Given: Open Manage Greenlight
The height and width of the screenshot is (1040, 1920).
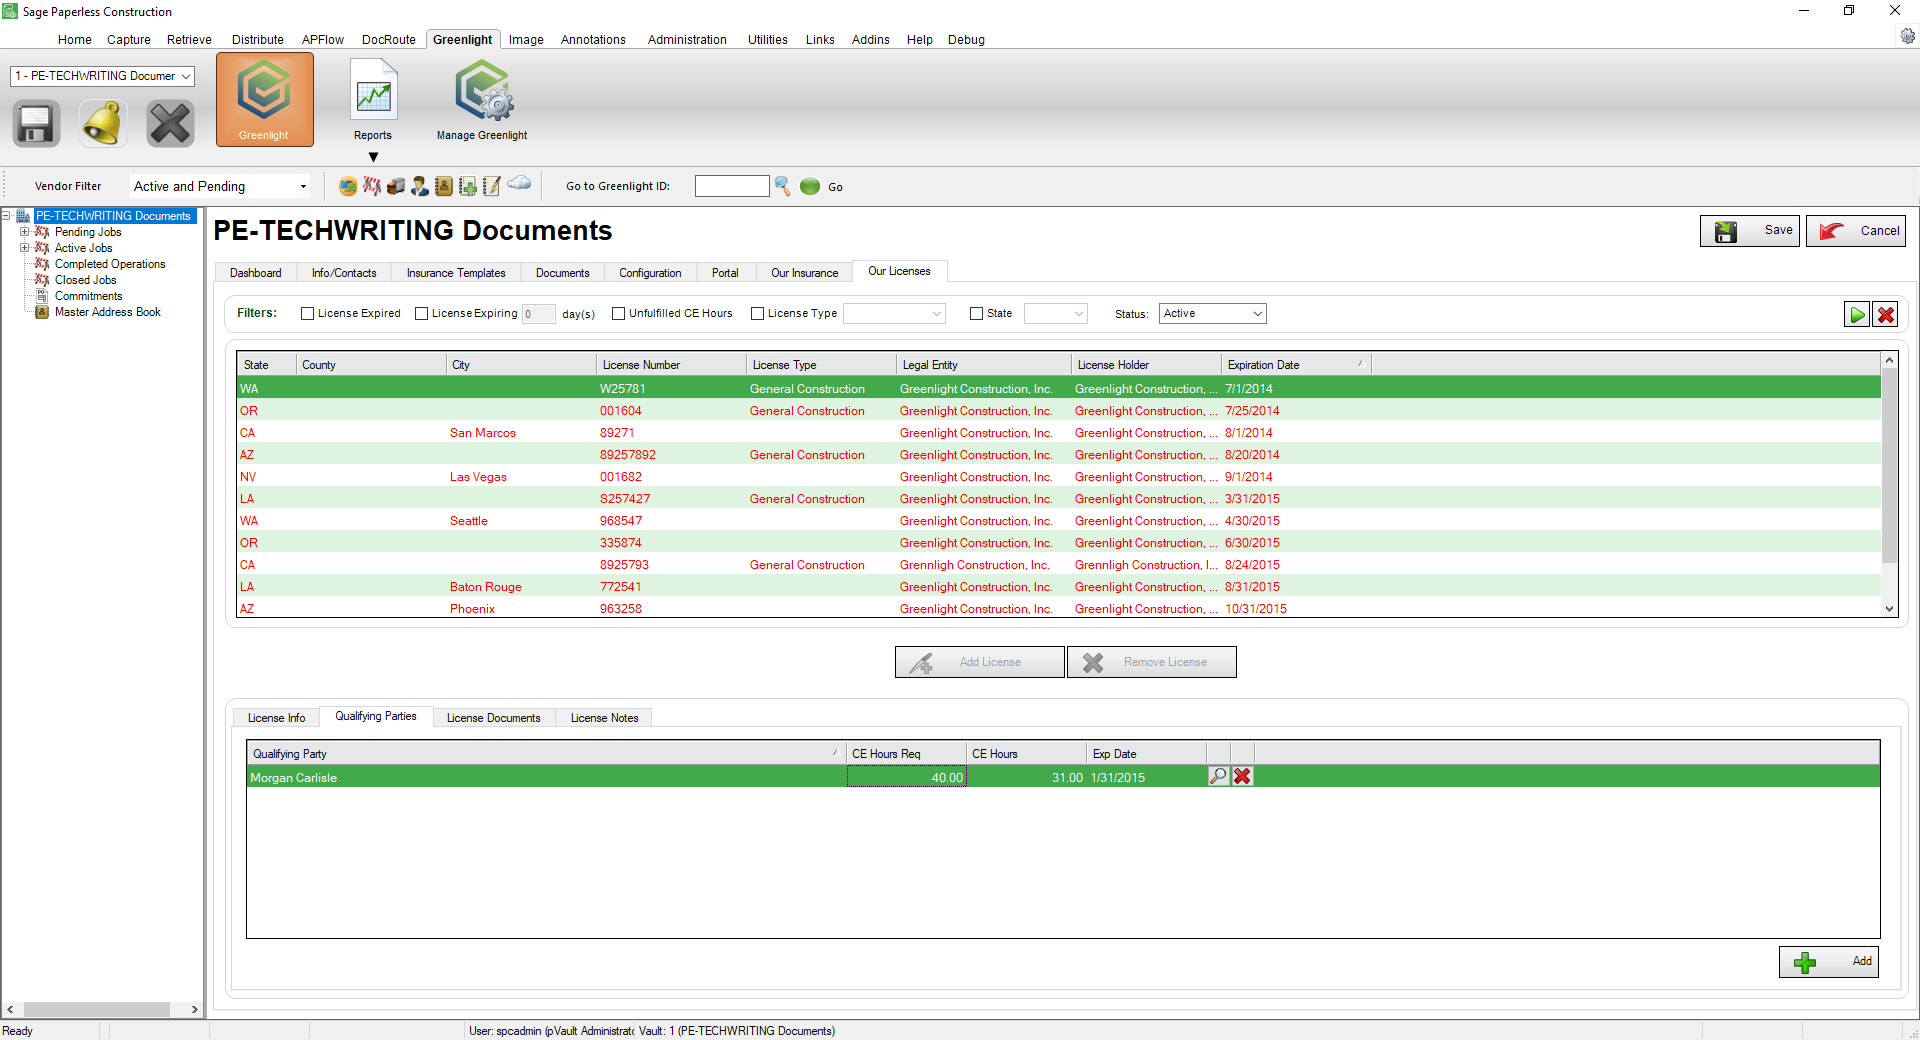Looking at the screenshot, I should [482, 100].
